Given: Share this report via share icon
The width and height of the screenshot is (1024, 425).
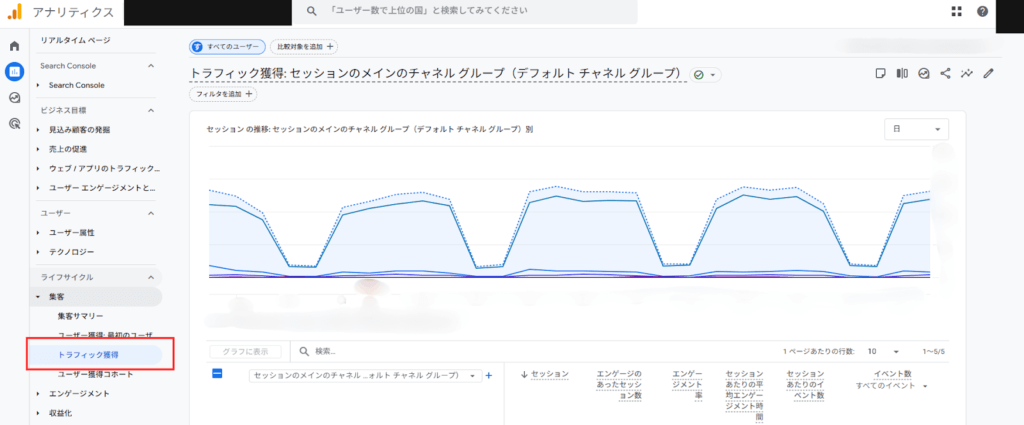Looking at the screenshot, I should tap(945, 74).
